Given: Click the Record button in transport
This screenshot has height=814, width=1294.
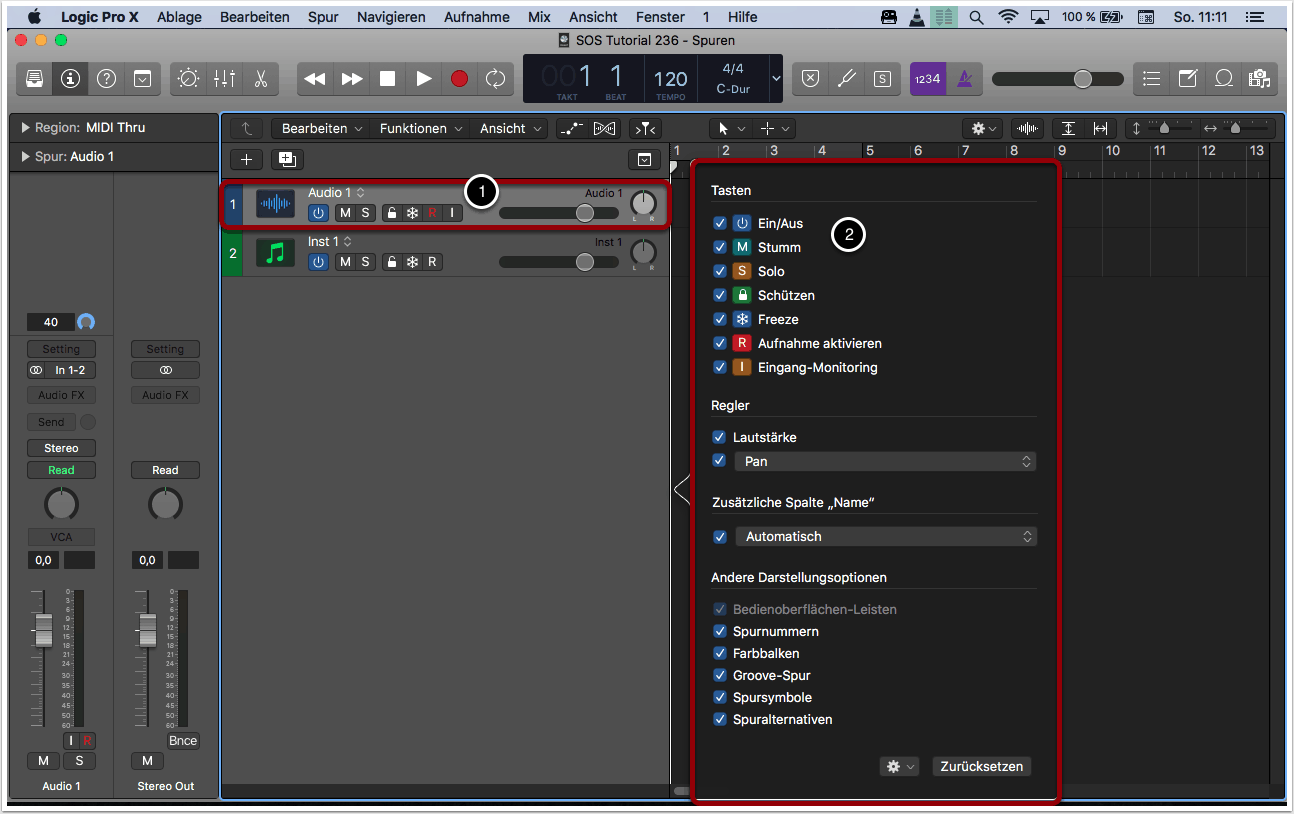Looking at the screenshot, I should point(459,79).
